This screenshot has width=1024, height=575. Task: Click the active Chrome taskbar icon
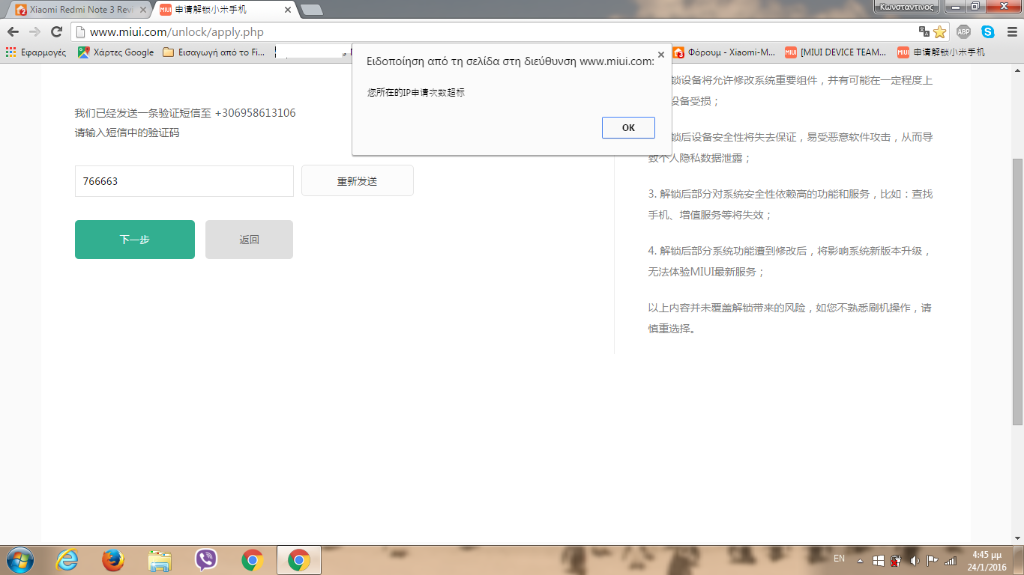click(x=298, y=561)
